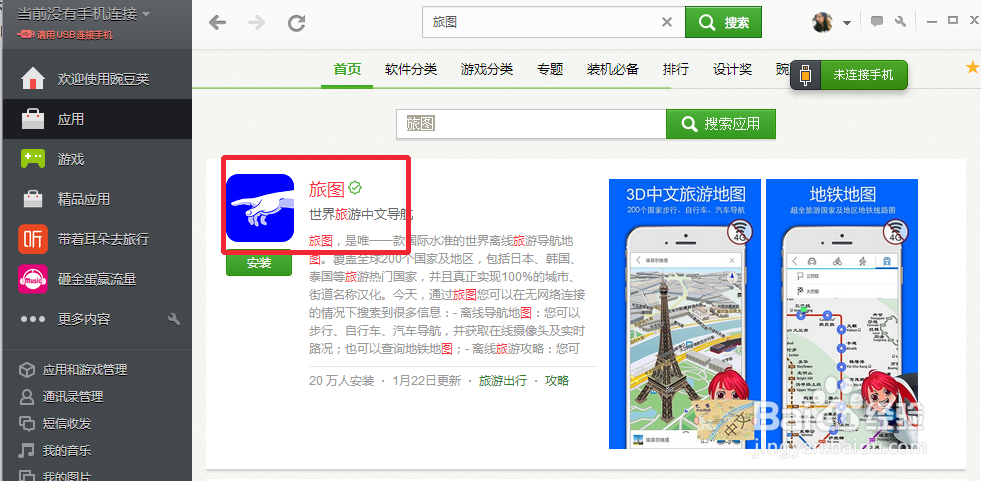Open 砸金蛋赢流量 sidebar entry
The image size is (981, 481).
coord(97,279)
